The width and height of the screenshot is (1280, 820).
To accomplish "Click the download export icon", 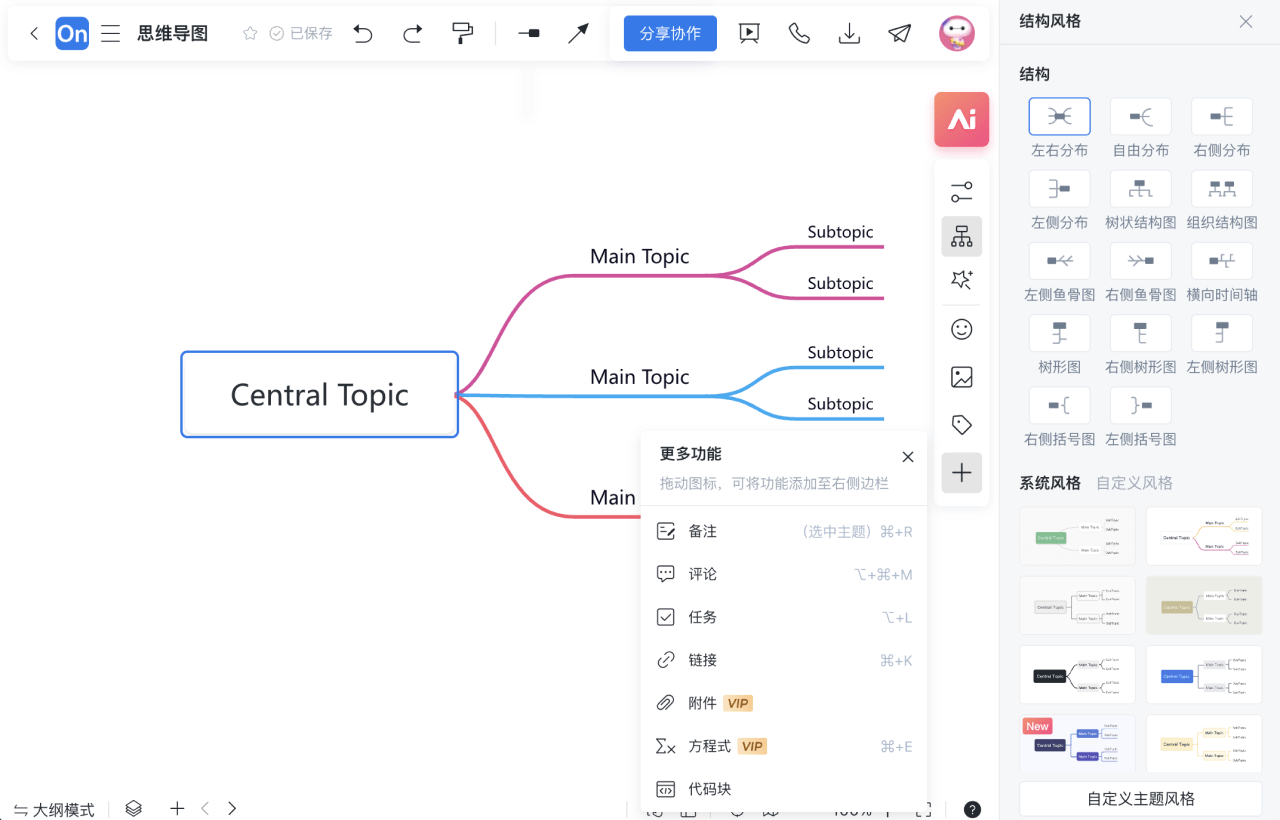I will tap(849, 34).
